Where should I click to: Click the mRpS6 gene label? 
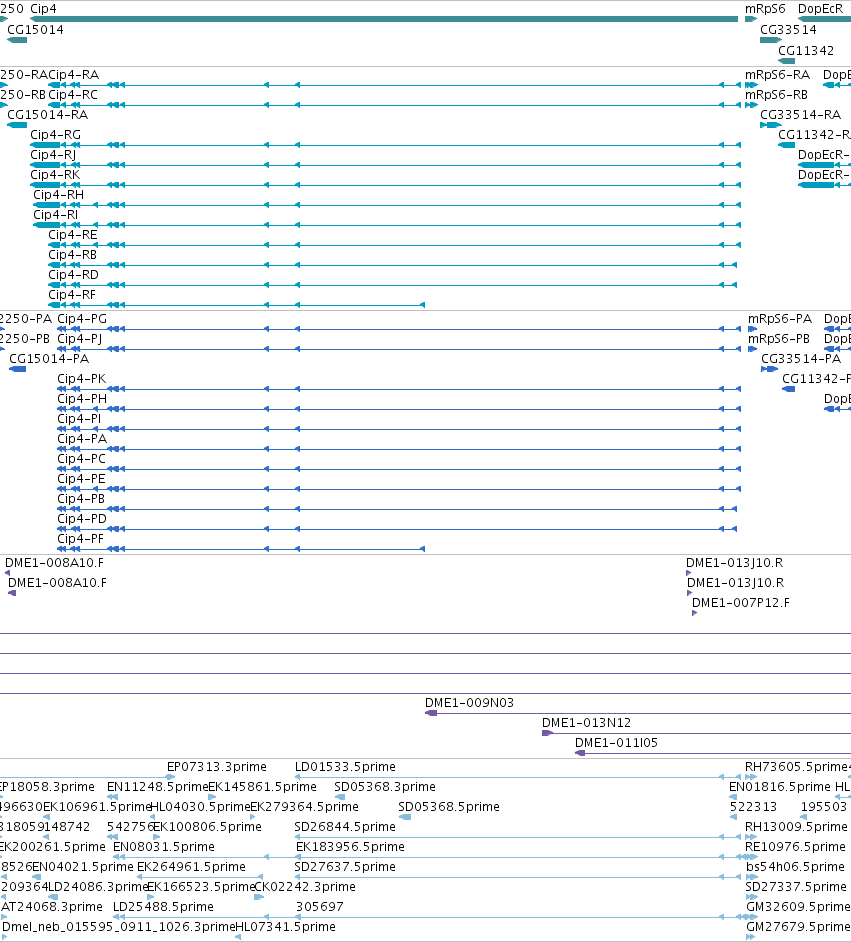[x=765, y=9]
